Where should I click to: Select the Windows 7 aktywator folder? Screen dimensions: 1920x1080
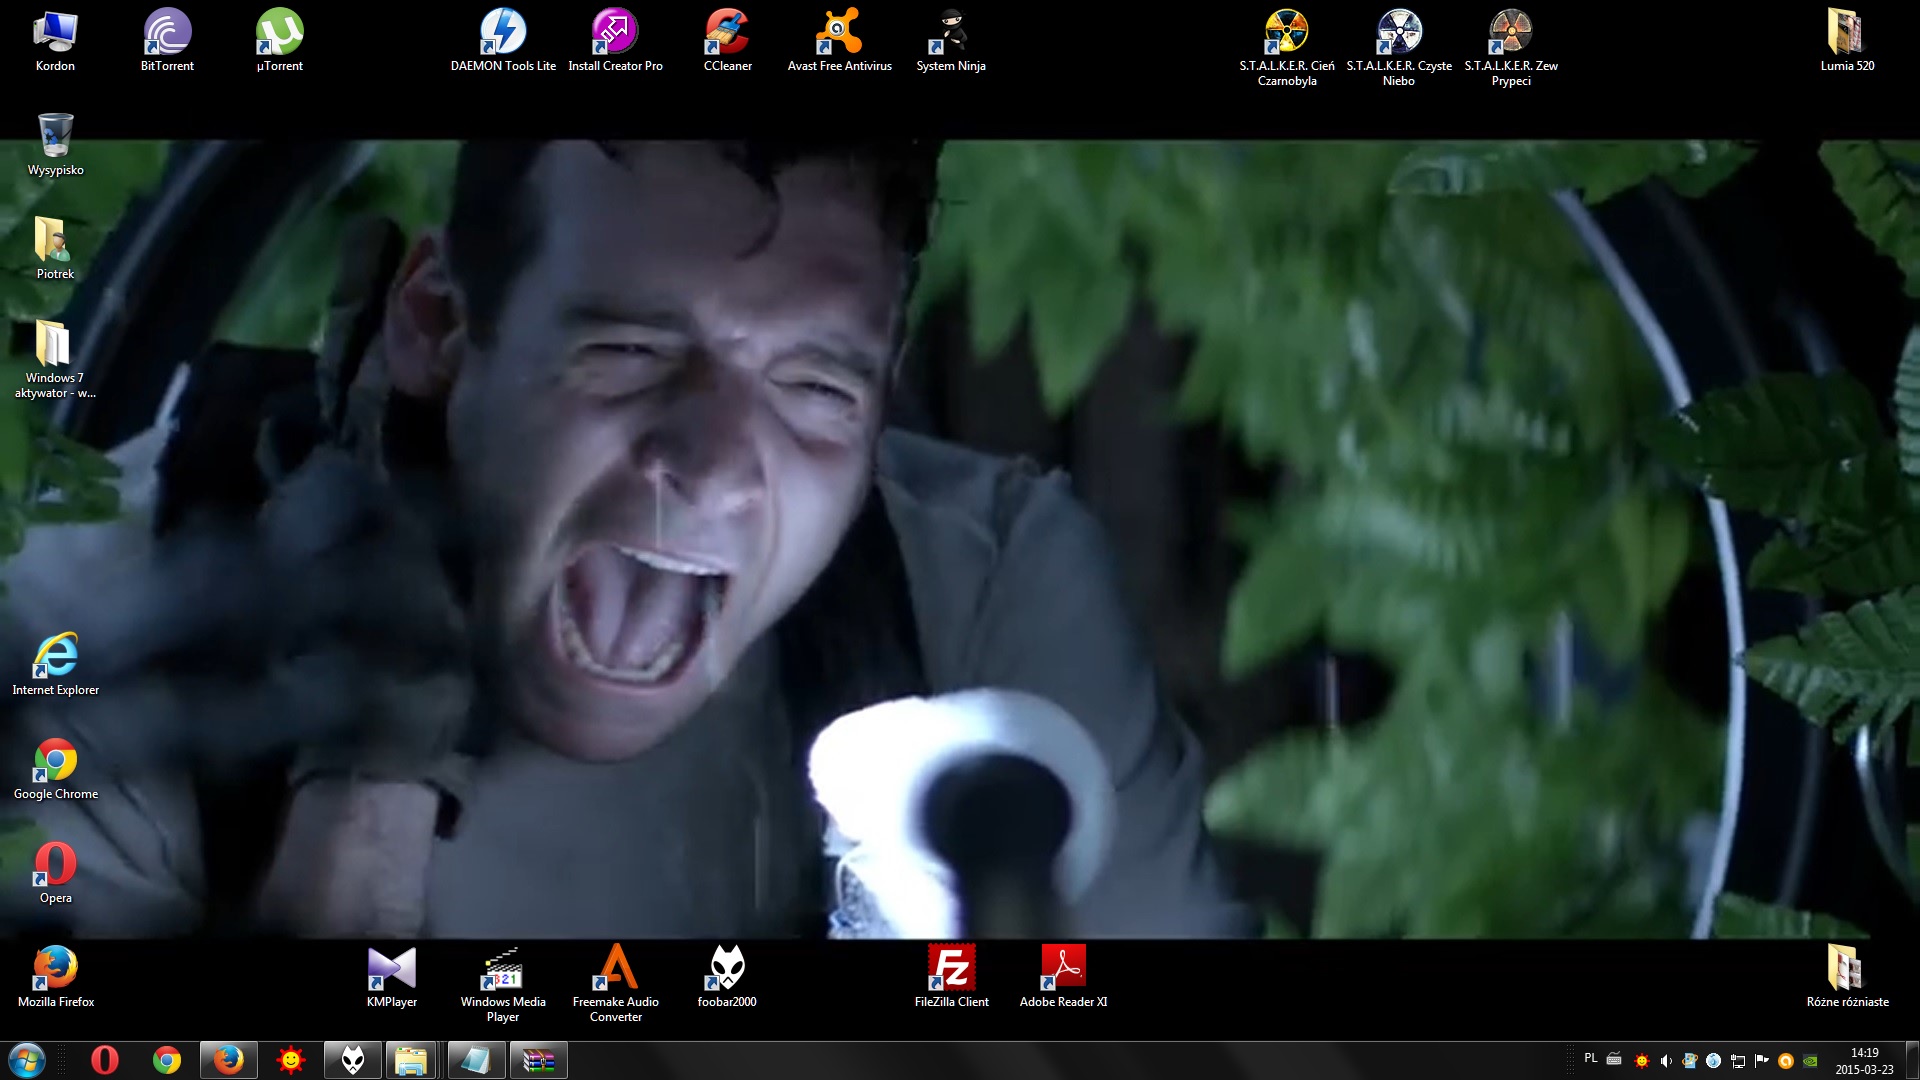coord(55,359)
